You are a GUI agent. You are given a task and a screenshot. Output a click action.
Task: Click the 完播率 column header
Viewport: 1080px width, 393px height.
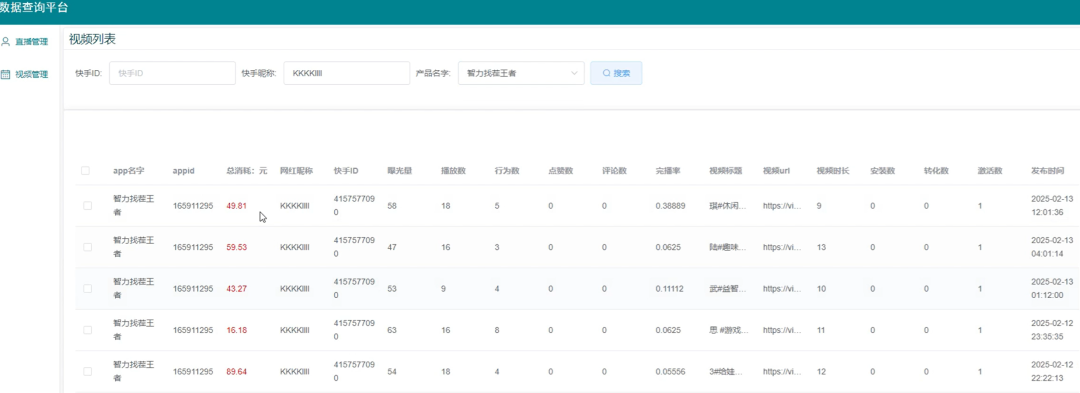pyautogui.click(x=668, y=171)
